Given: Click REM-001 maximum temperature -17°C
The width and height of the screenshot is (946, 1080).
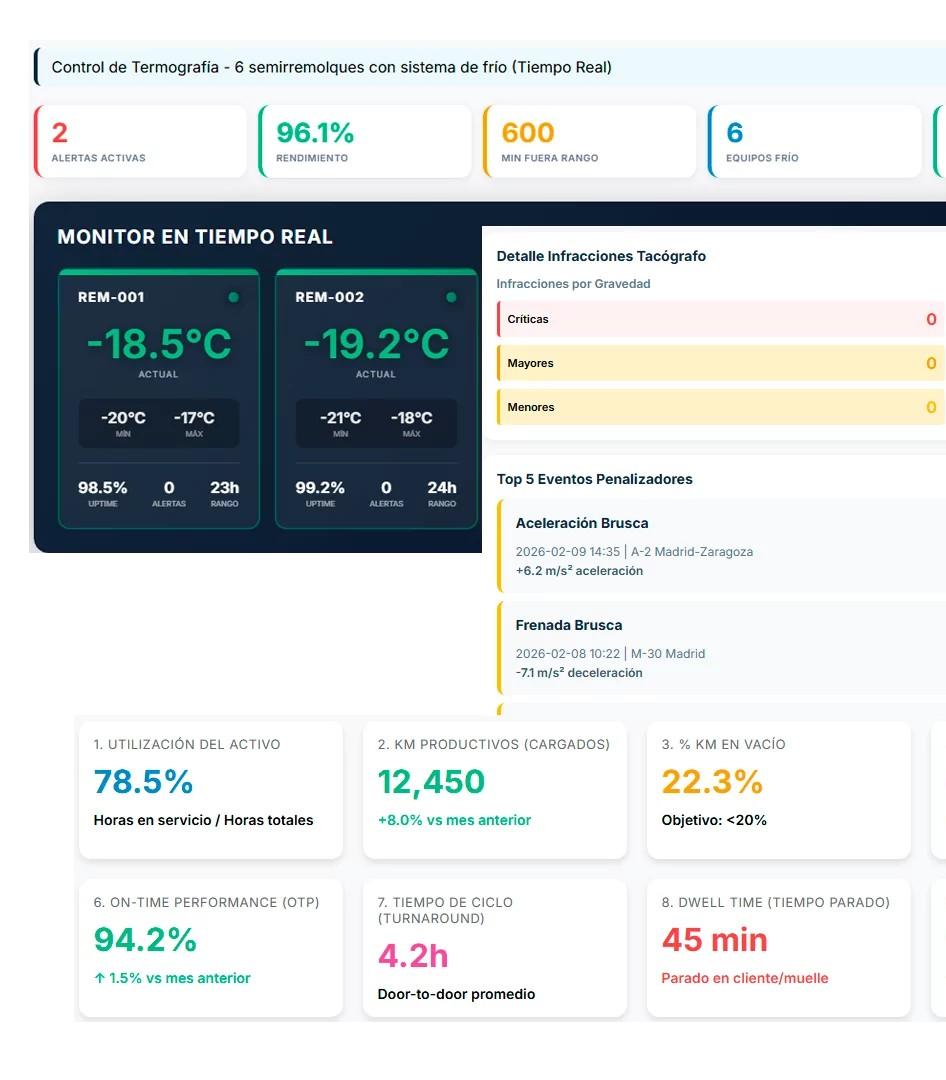Looking at the screenshot, I should click(x=194, y=418).
